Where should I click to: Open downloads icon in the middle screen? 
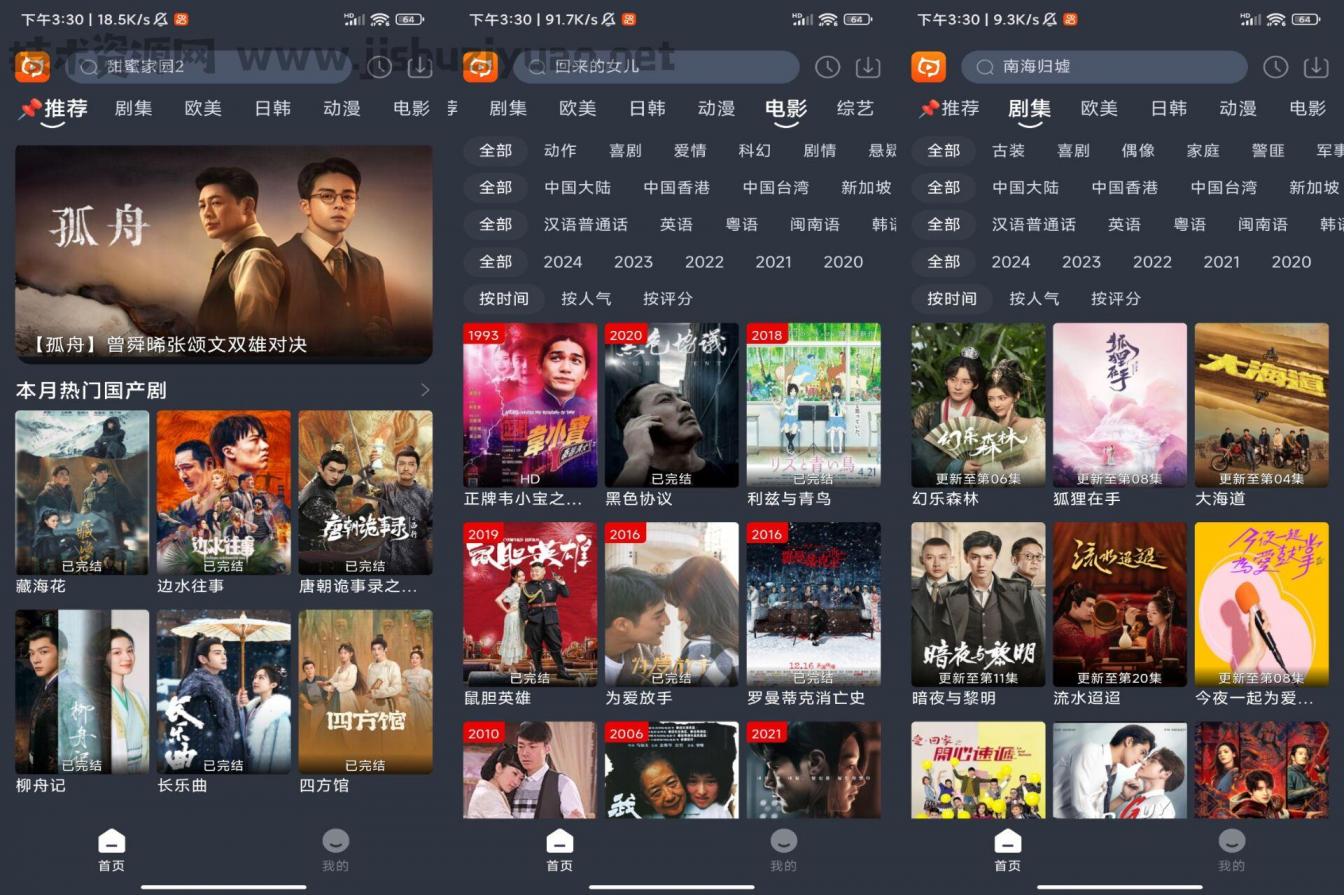(x=868, y=67)
